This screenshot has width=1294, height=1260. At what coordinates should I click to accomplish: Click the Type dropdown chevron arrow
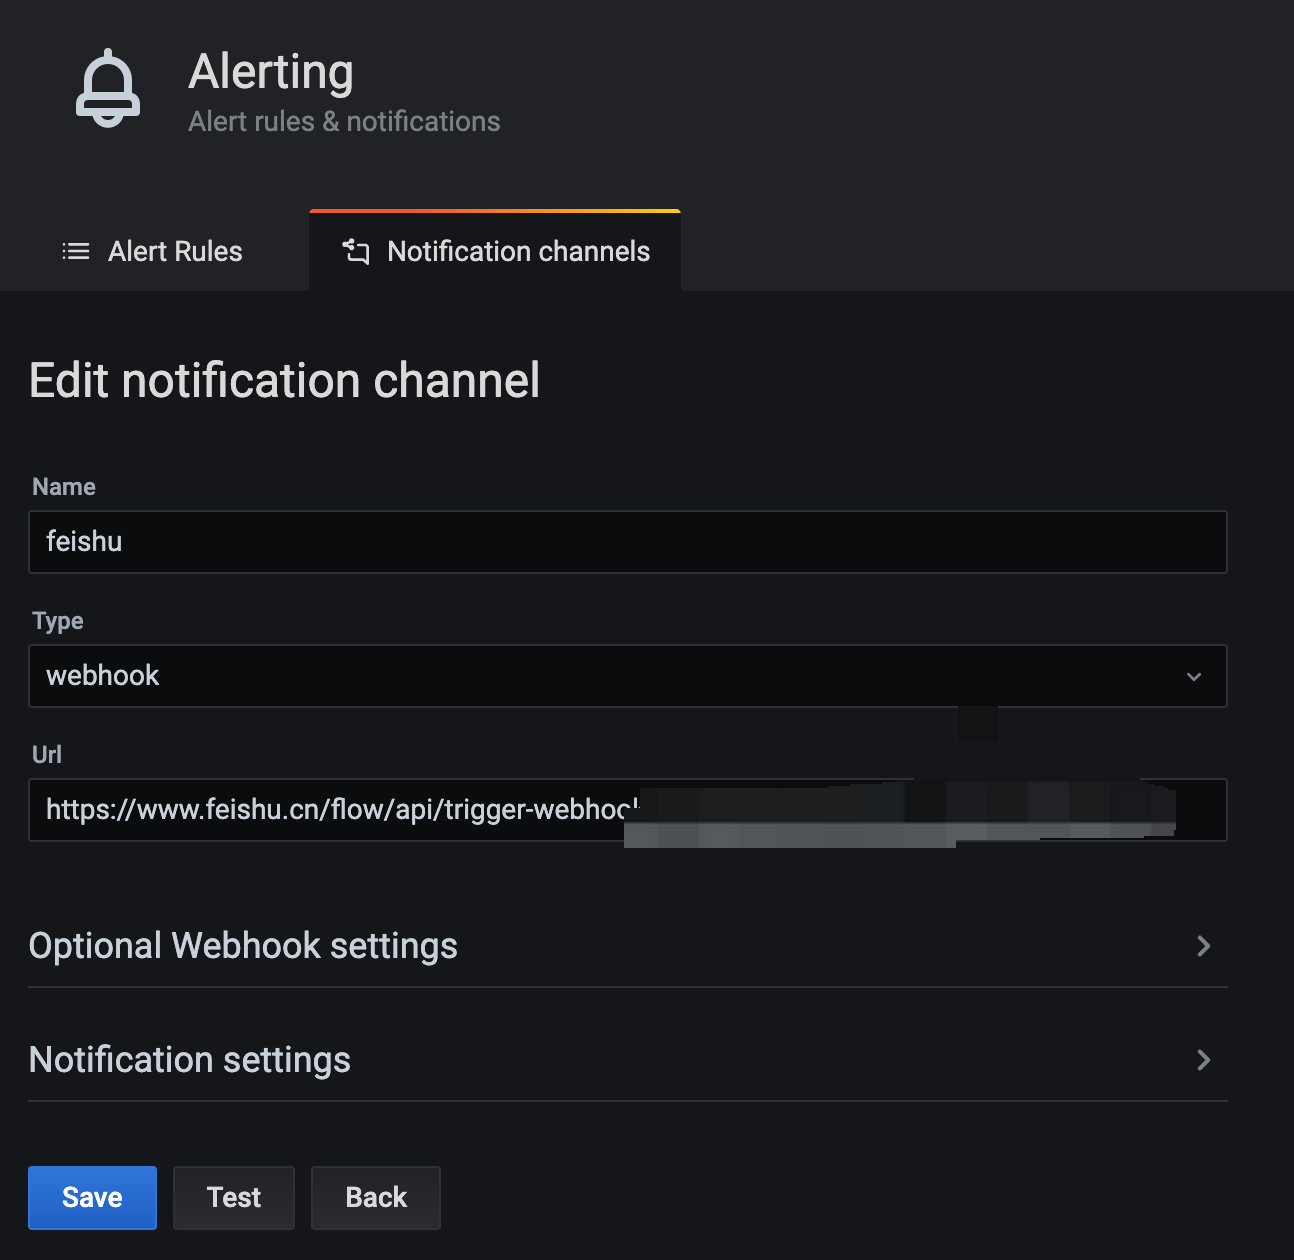[1193, 677]
